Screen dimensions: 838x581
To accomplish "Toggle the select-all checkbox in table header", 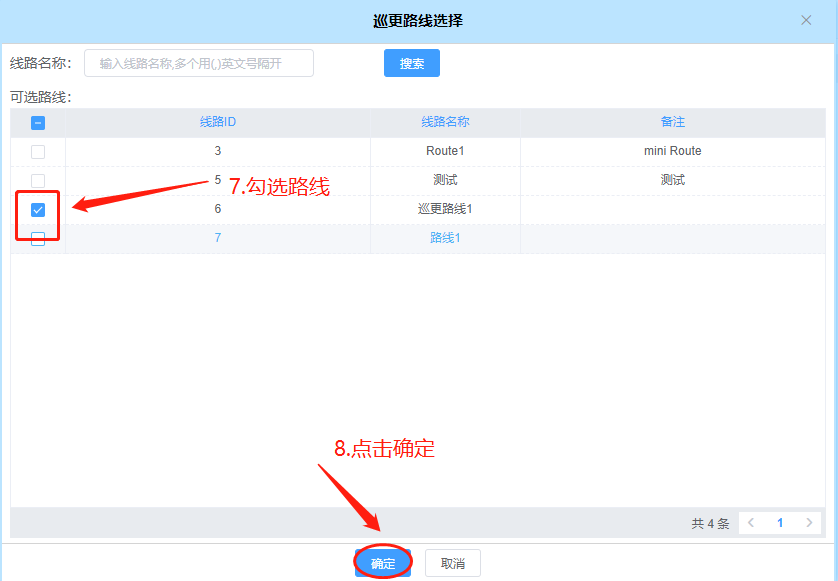I will (37, 122).
